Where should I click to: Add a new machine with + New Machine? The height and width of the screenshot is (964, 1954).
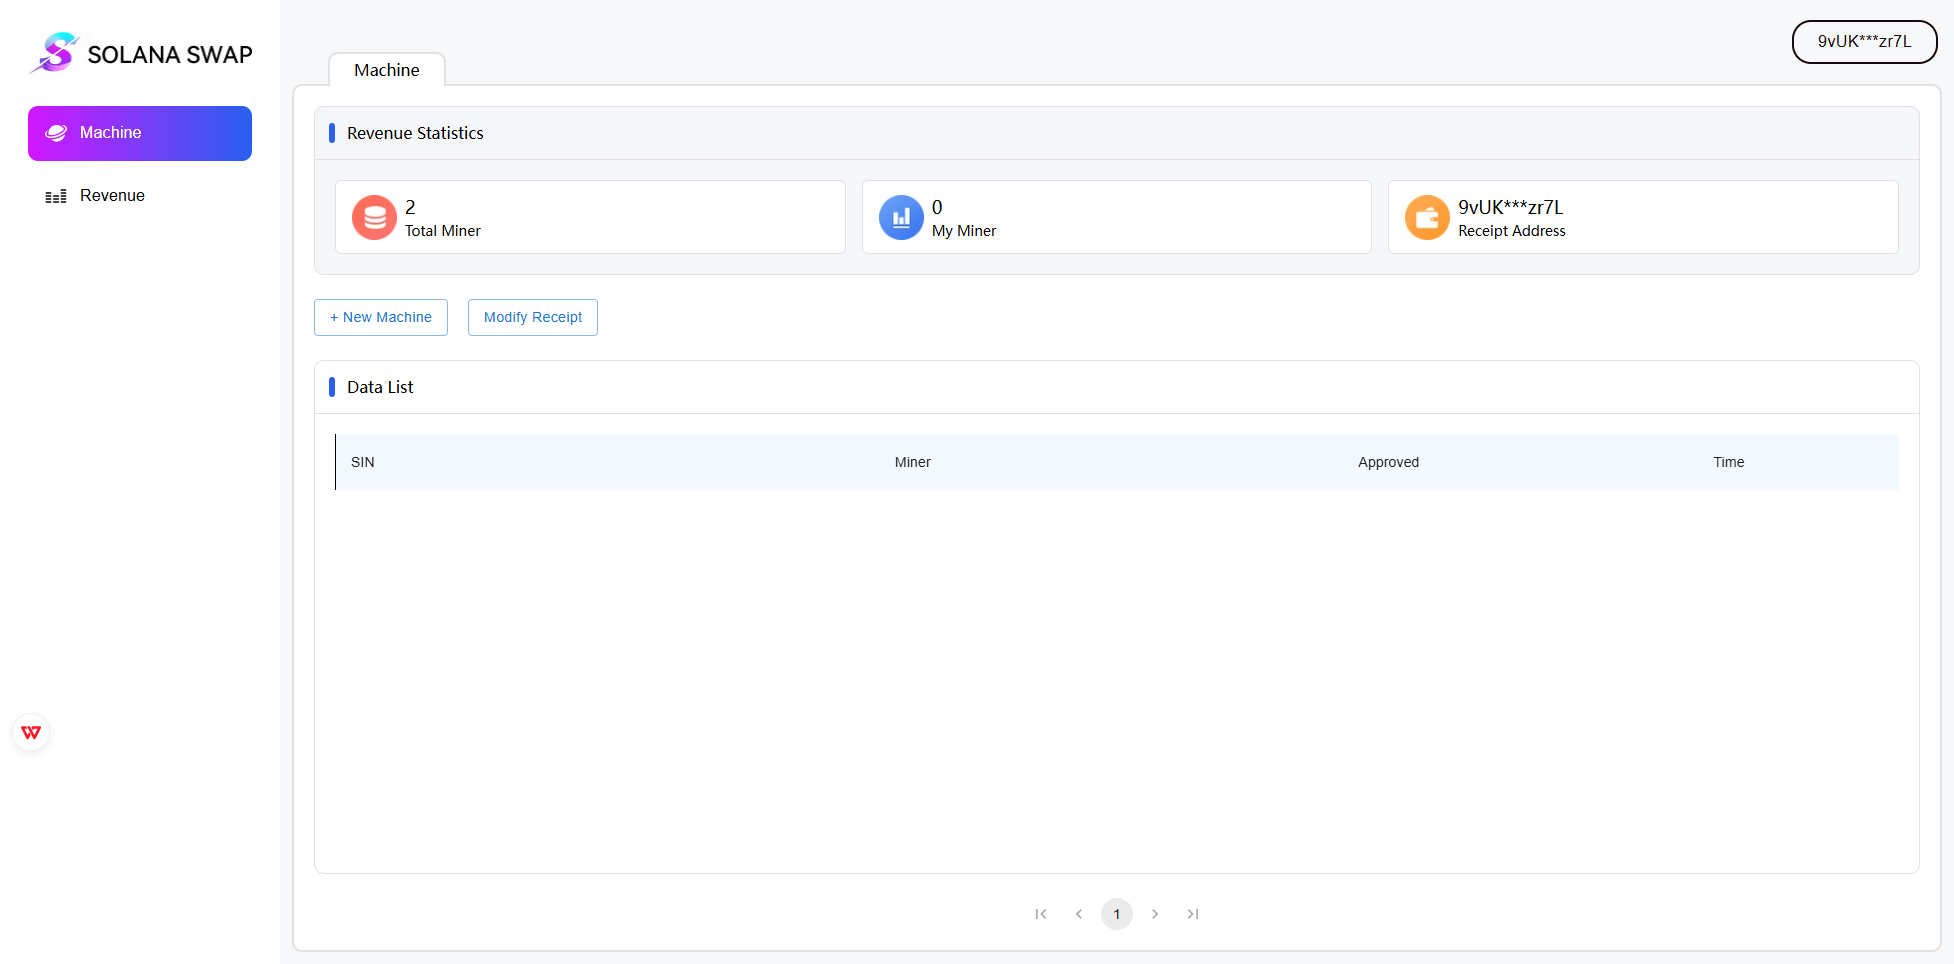(x=381, y=317)
